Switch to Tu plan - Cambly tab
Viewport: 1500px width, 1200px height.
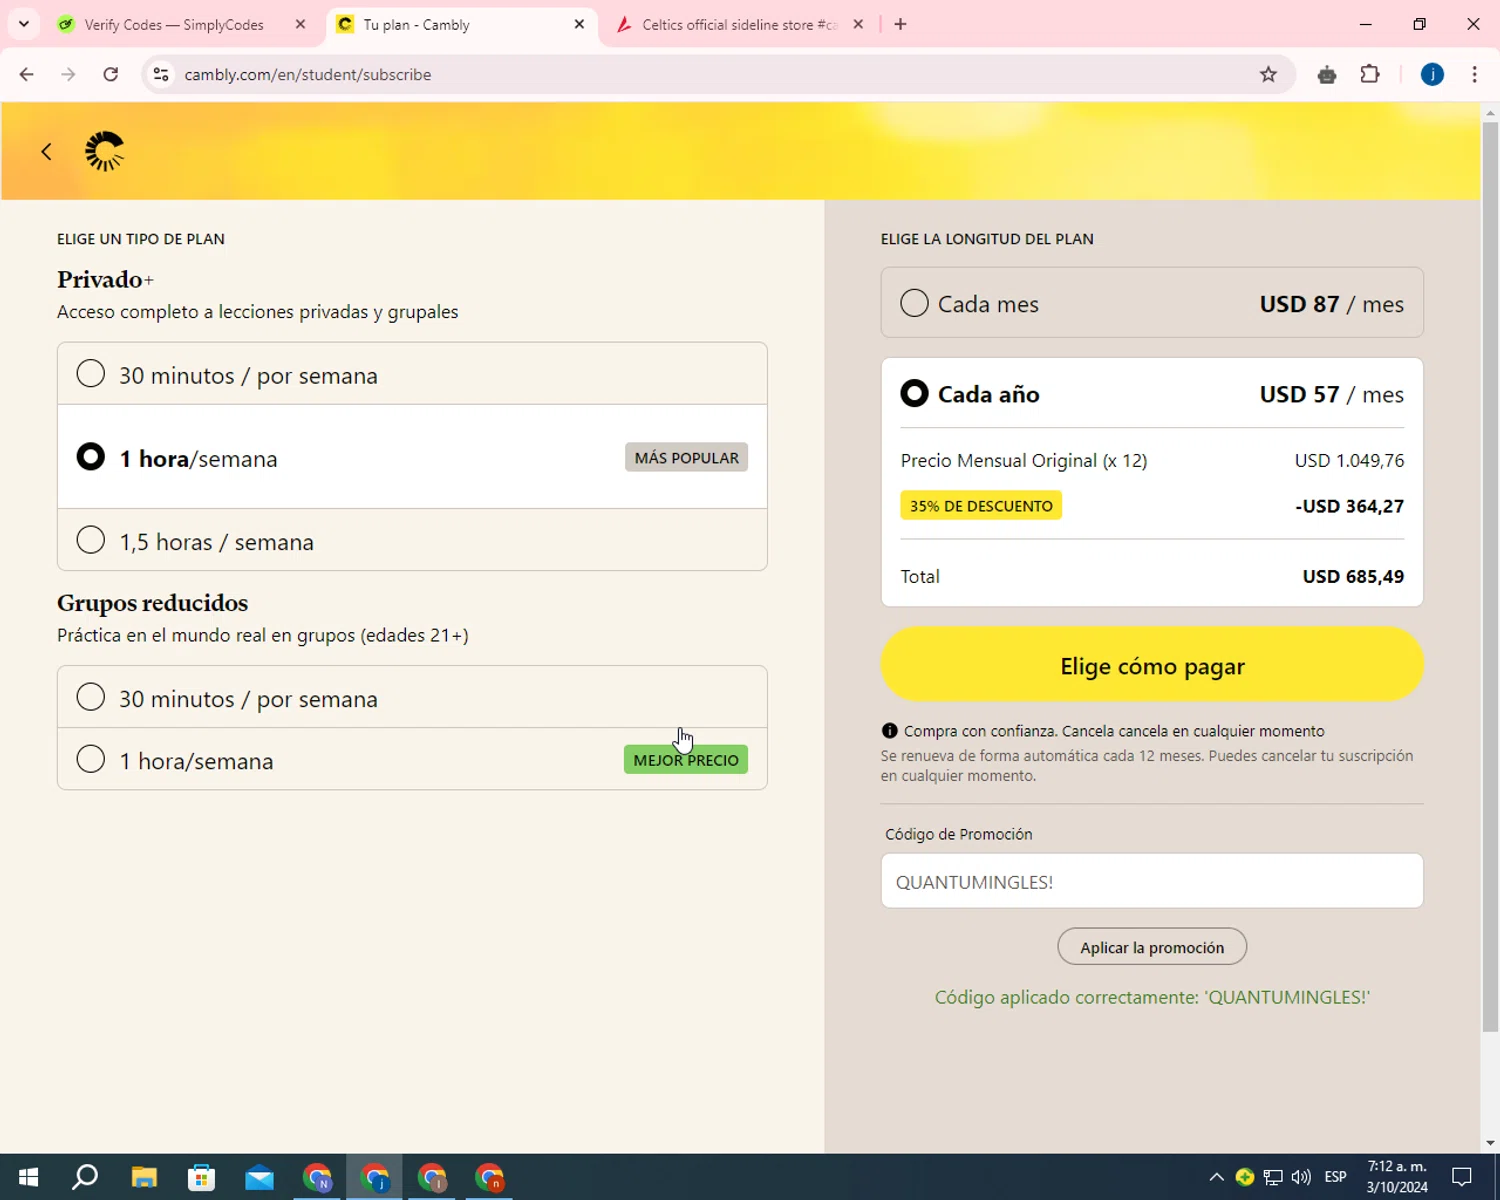(462, 24)
